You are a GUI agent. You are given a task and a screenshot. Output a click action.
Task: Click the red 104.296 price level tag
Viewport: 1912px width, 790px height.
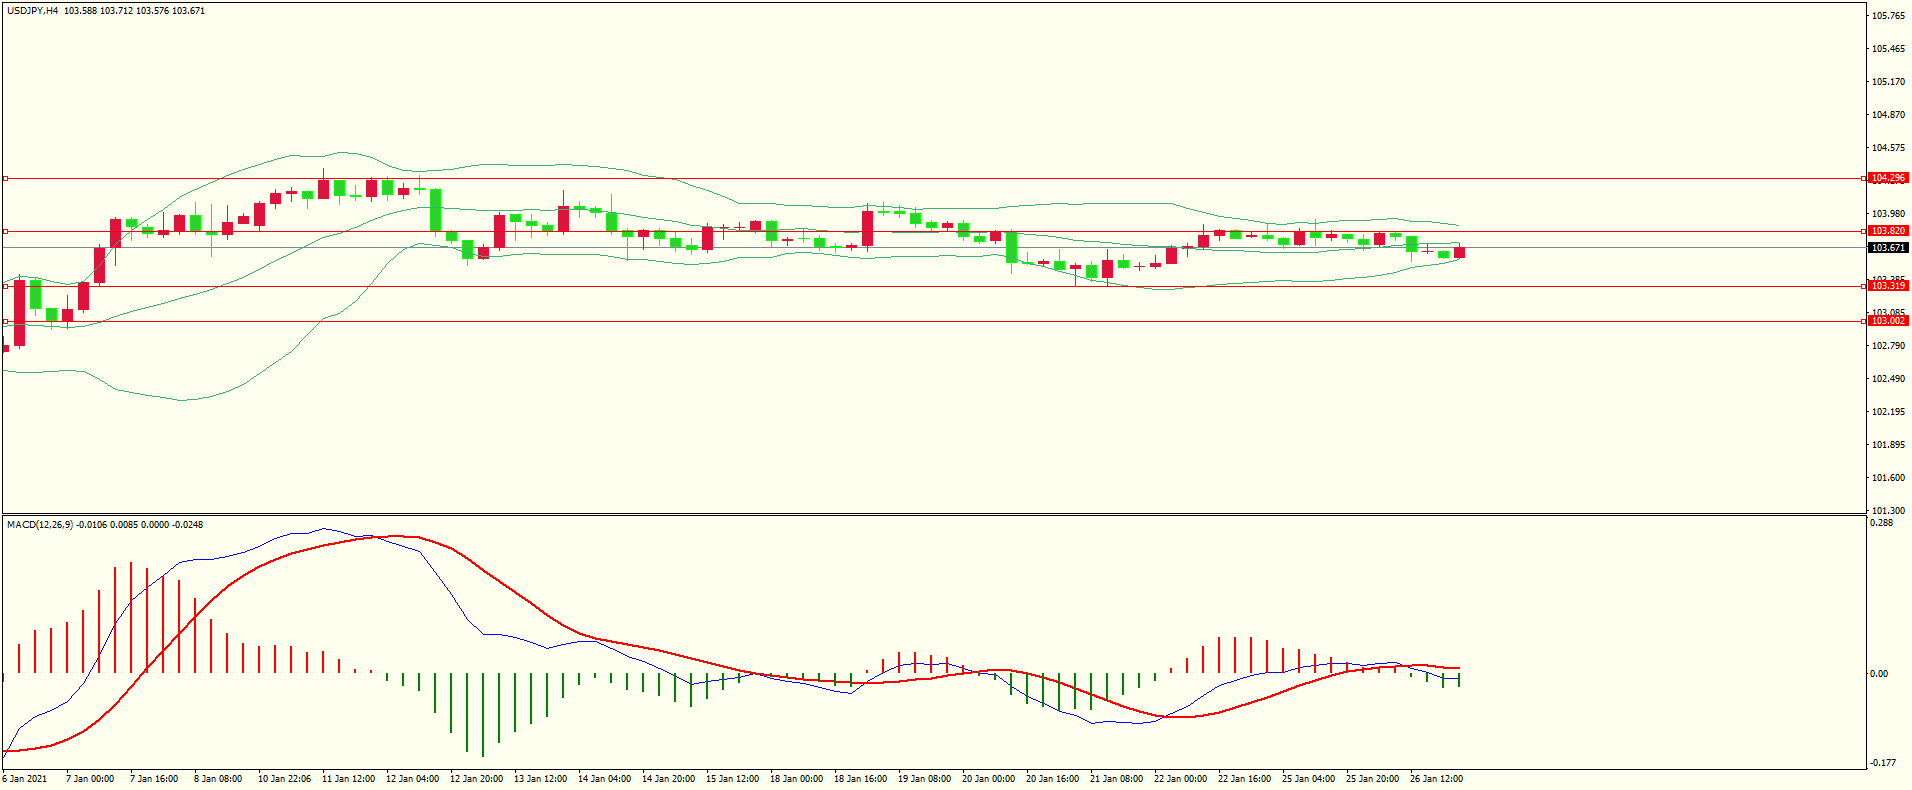1888,178
